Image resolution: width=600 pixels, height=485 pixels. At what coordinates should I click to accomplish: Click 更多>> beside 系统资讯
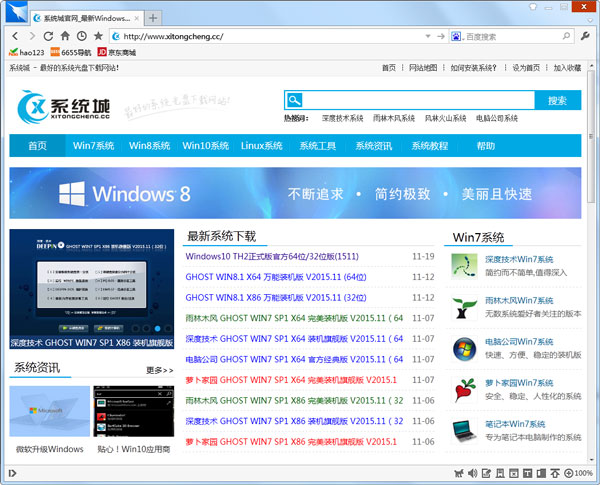160,370
